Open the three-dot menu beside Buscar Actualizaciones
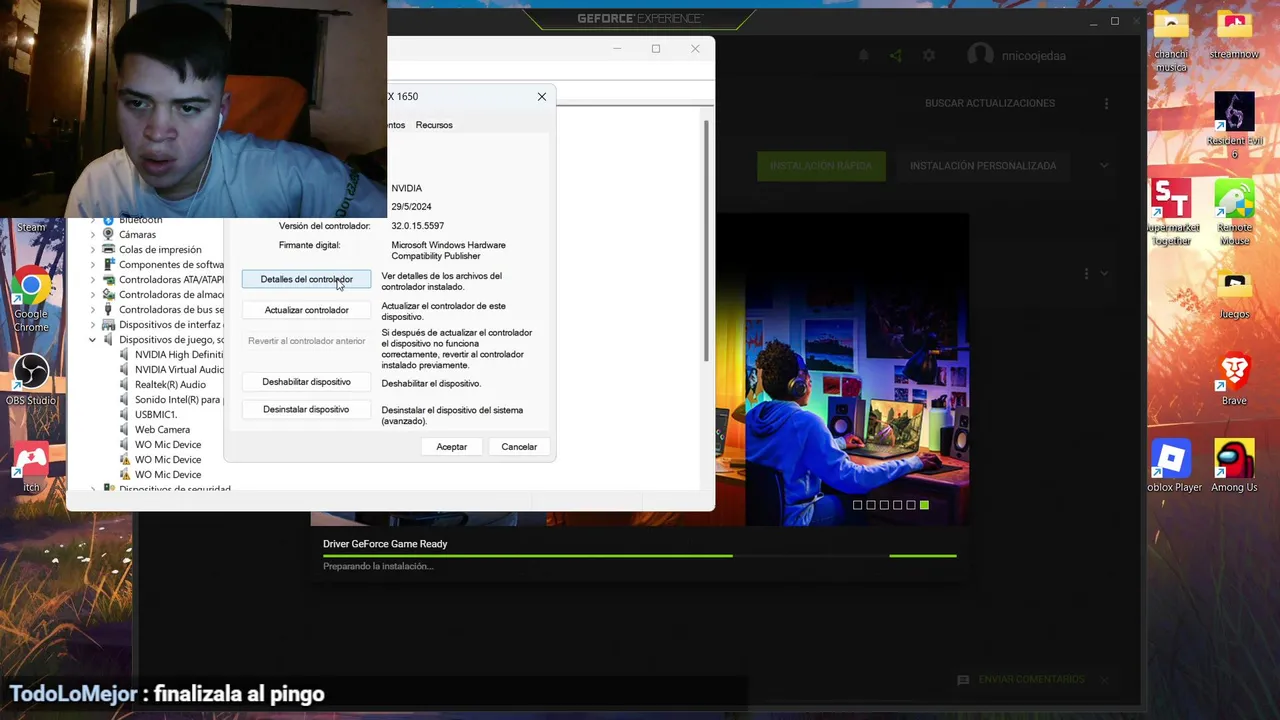Image resolution: width=1280 pixels, height=720 pixels. 1106,104
